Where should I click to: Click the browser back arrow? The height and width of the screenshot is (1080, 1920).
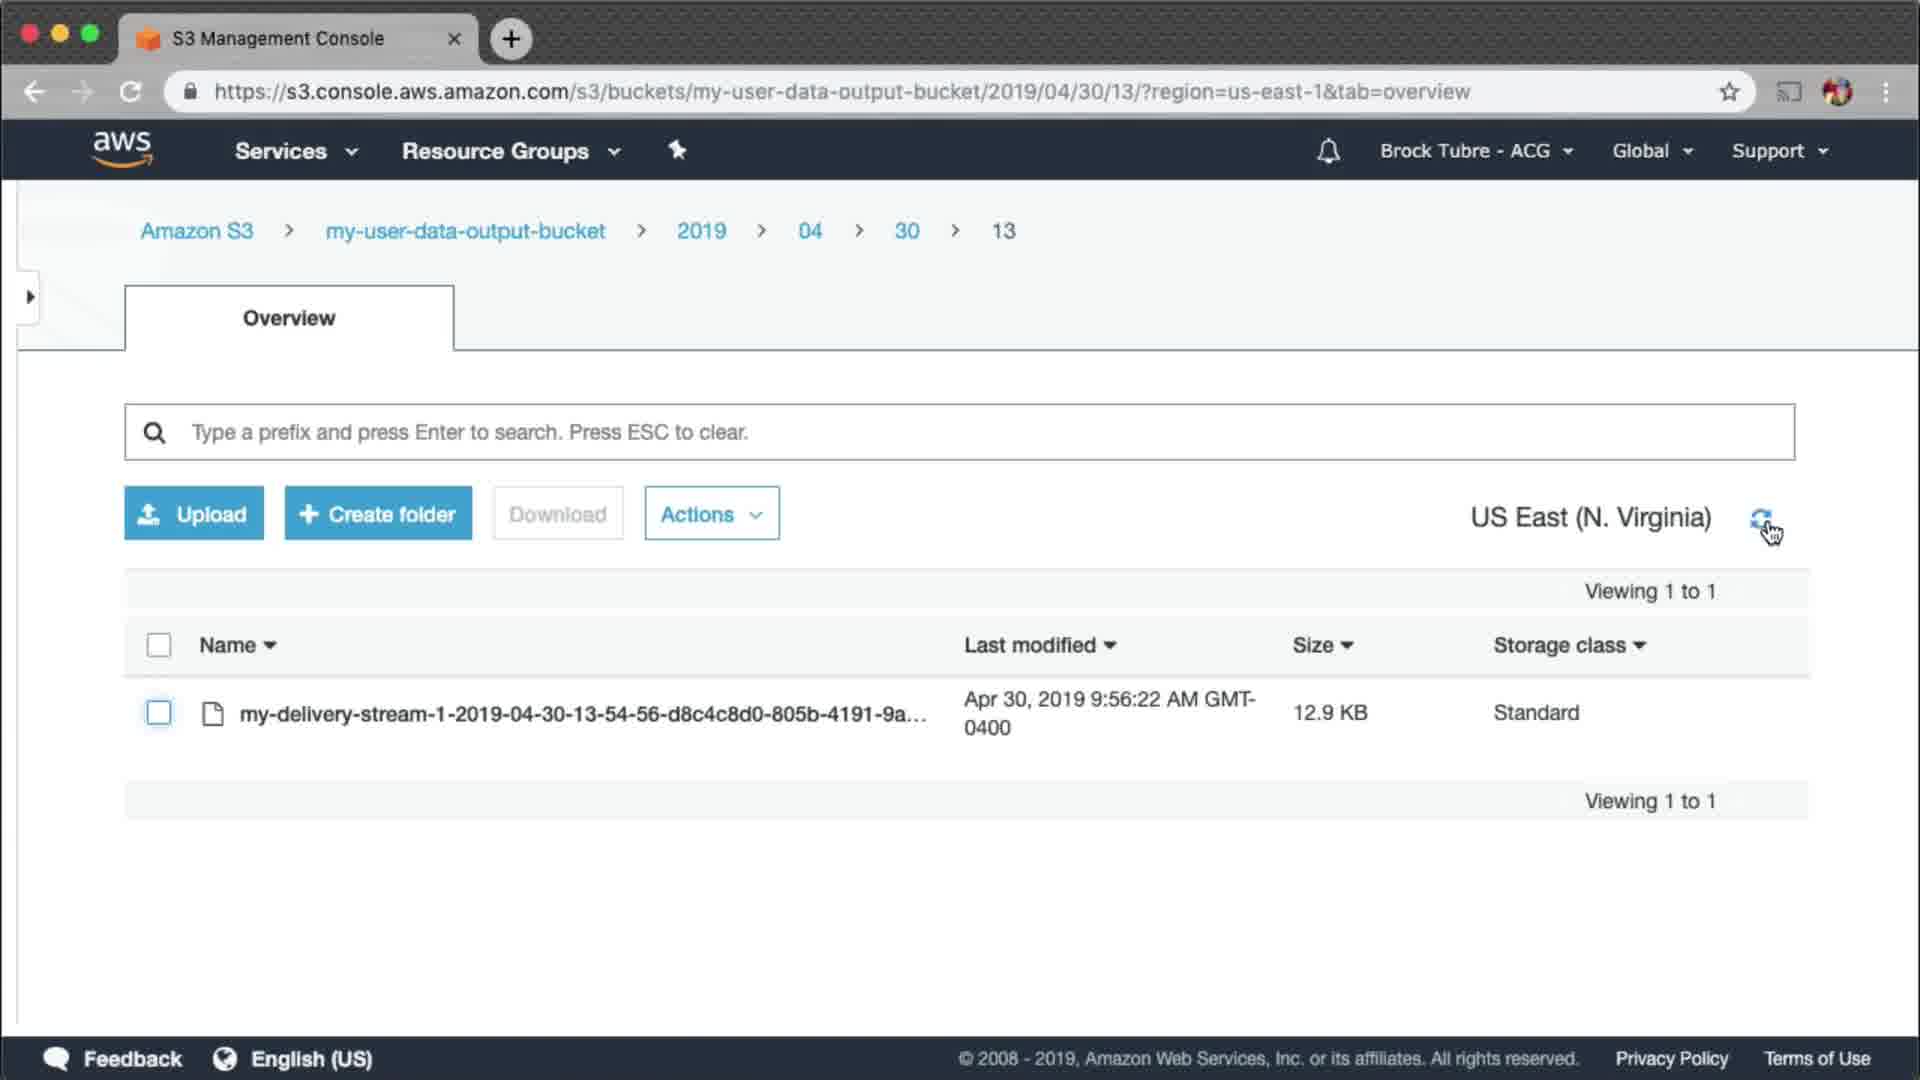point(34,92)
